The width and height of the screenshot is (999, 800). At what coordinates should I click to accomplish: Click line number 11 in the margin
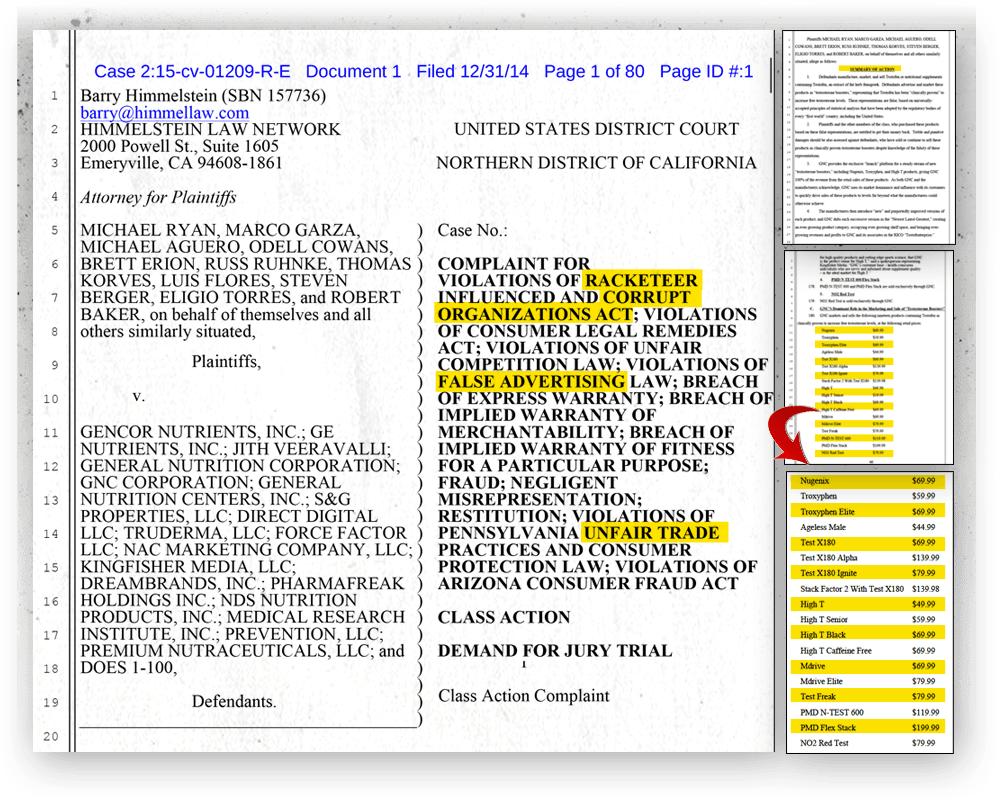[x=52, y=434]
